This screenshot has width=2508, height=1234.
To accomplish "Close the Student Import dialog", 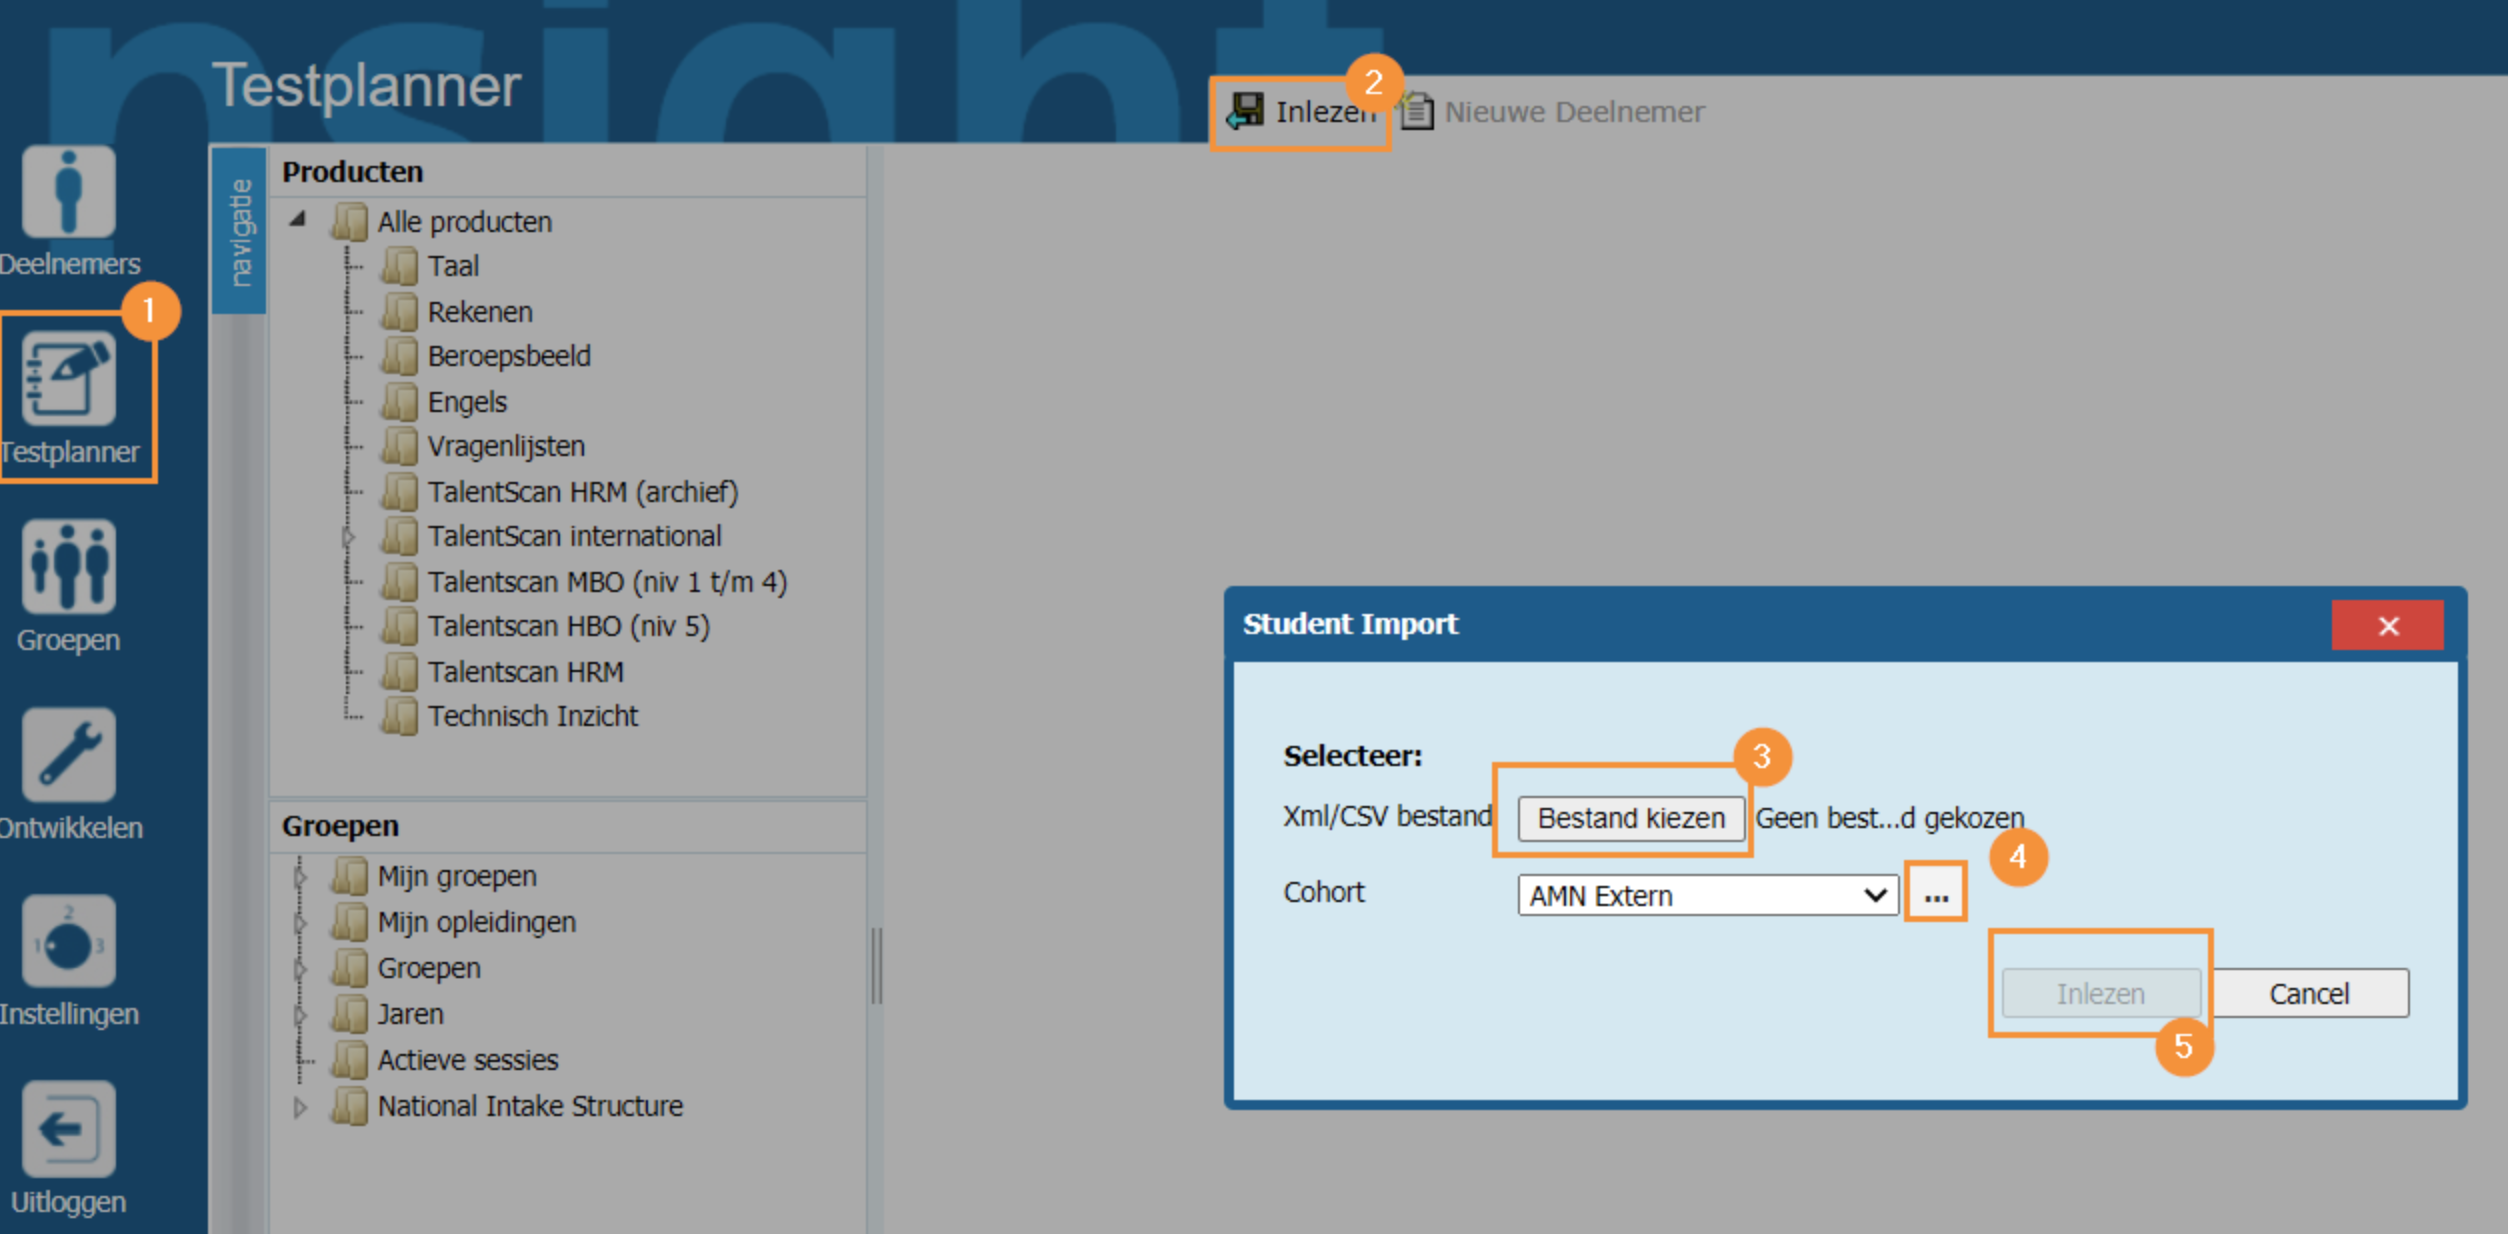I will (2387, 626).
